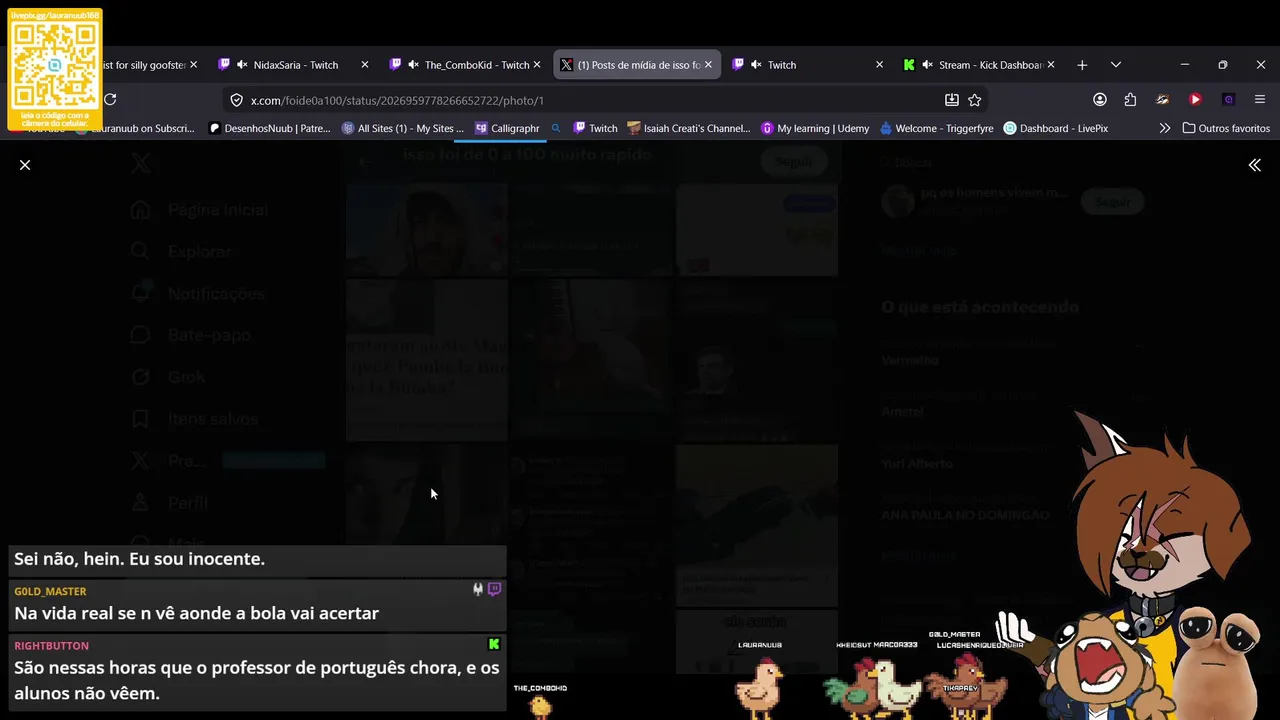Close the plain Twitch tab

pyautogui.click(x=879, y=65)
